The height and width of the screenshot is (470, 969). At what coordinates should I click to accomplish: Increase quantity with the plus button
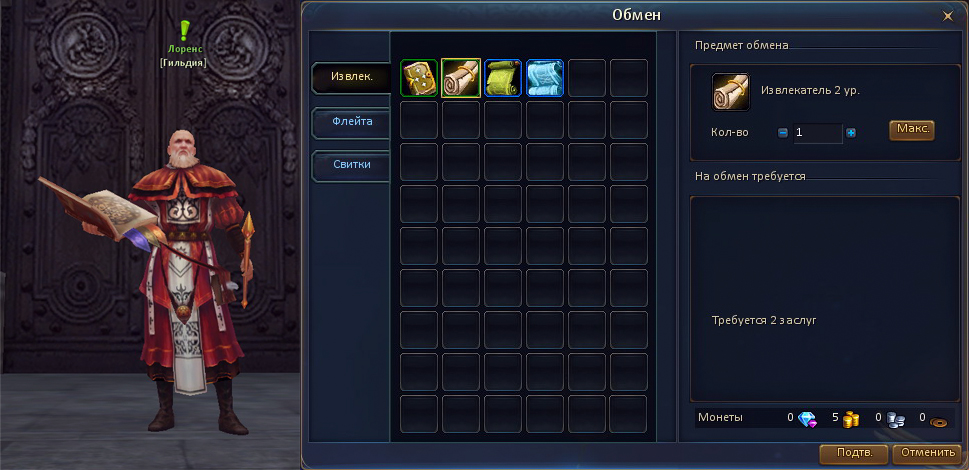tap(851, 133)
